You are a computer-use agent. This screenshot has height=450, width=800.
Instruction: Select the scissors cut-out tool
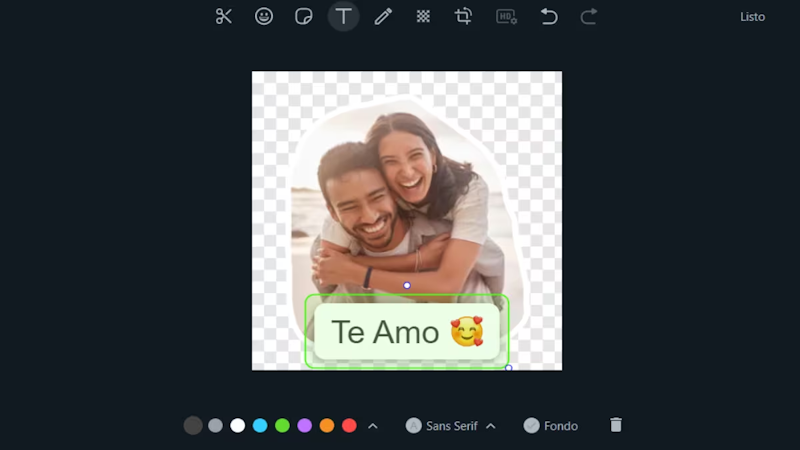[223, 16]
